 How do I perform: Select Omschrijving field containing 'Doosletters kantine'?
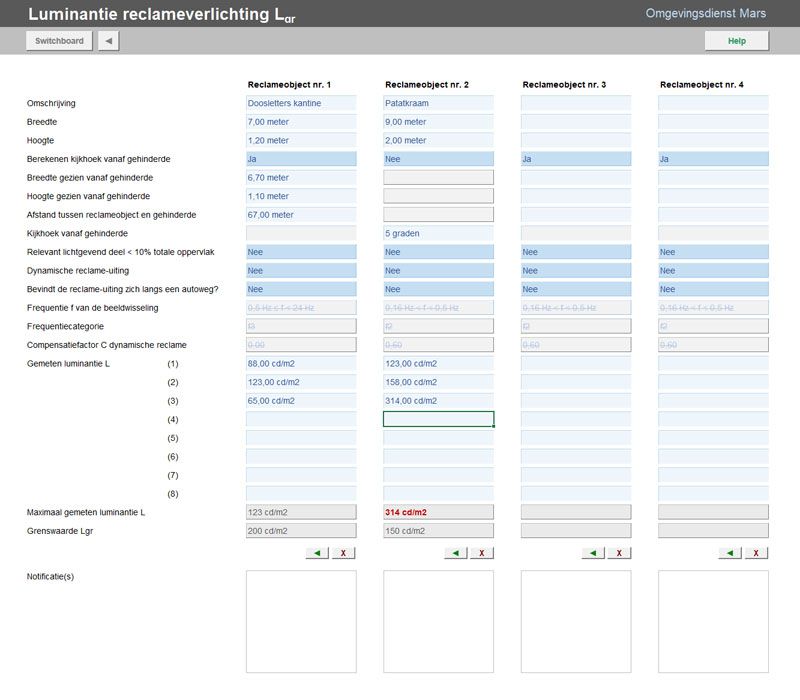tap(301, 103)
